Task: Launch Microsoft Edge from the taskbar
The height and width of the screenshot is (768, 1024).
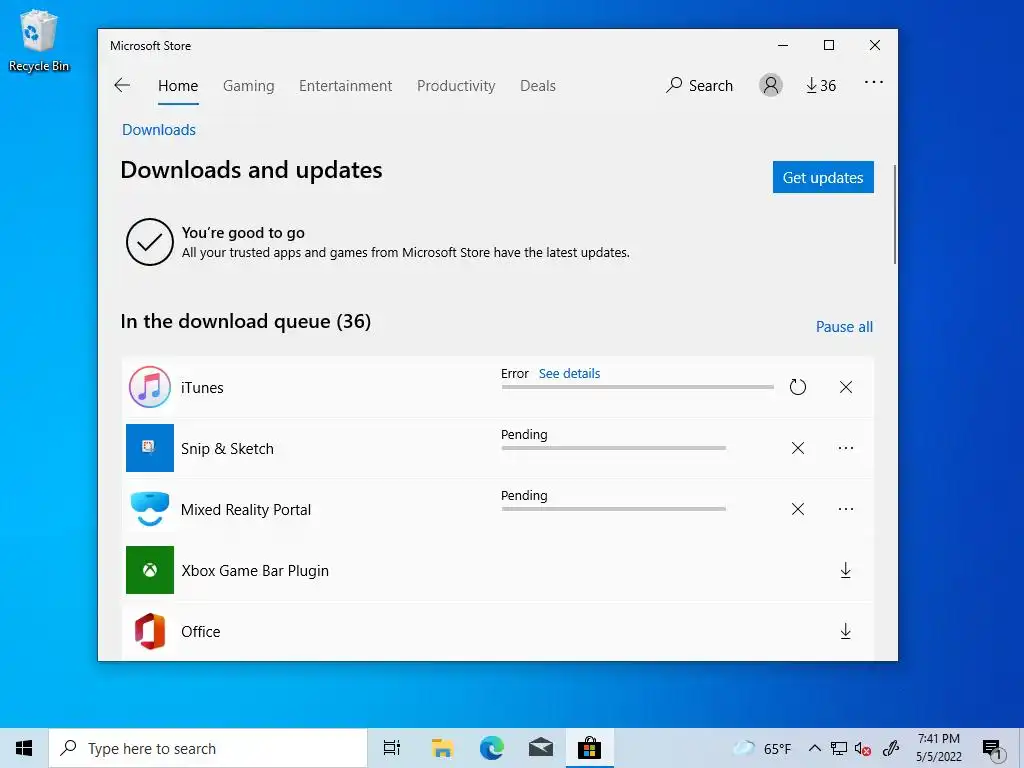Action: [x=491, y=748]
